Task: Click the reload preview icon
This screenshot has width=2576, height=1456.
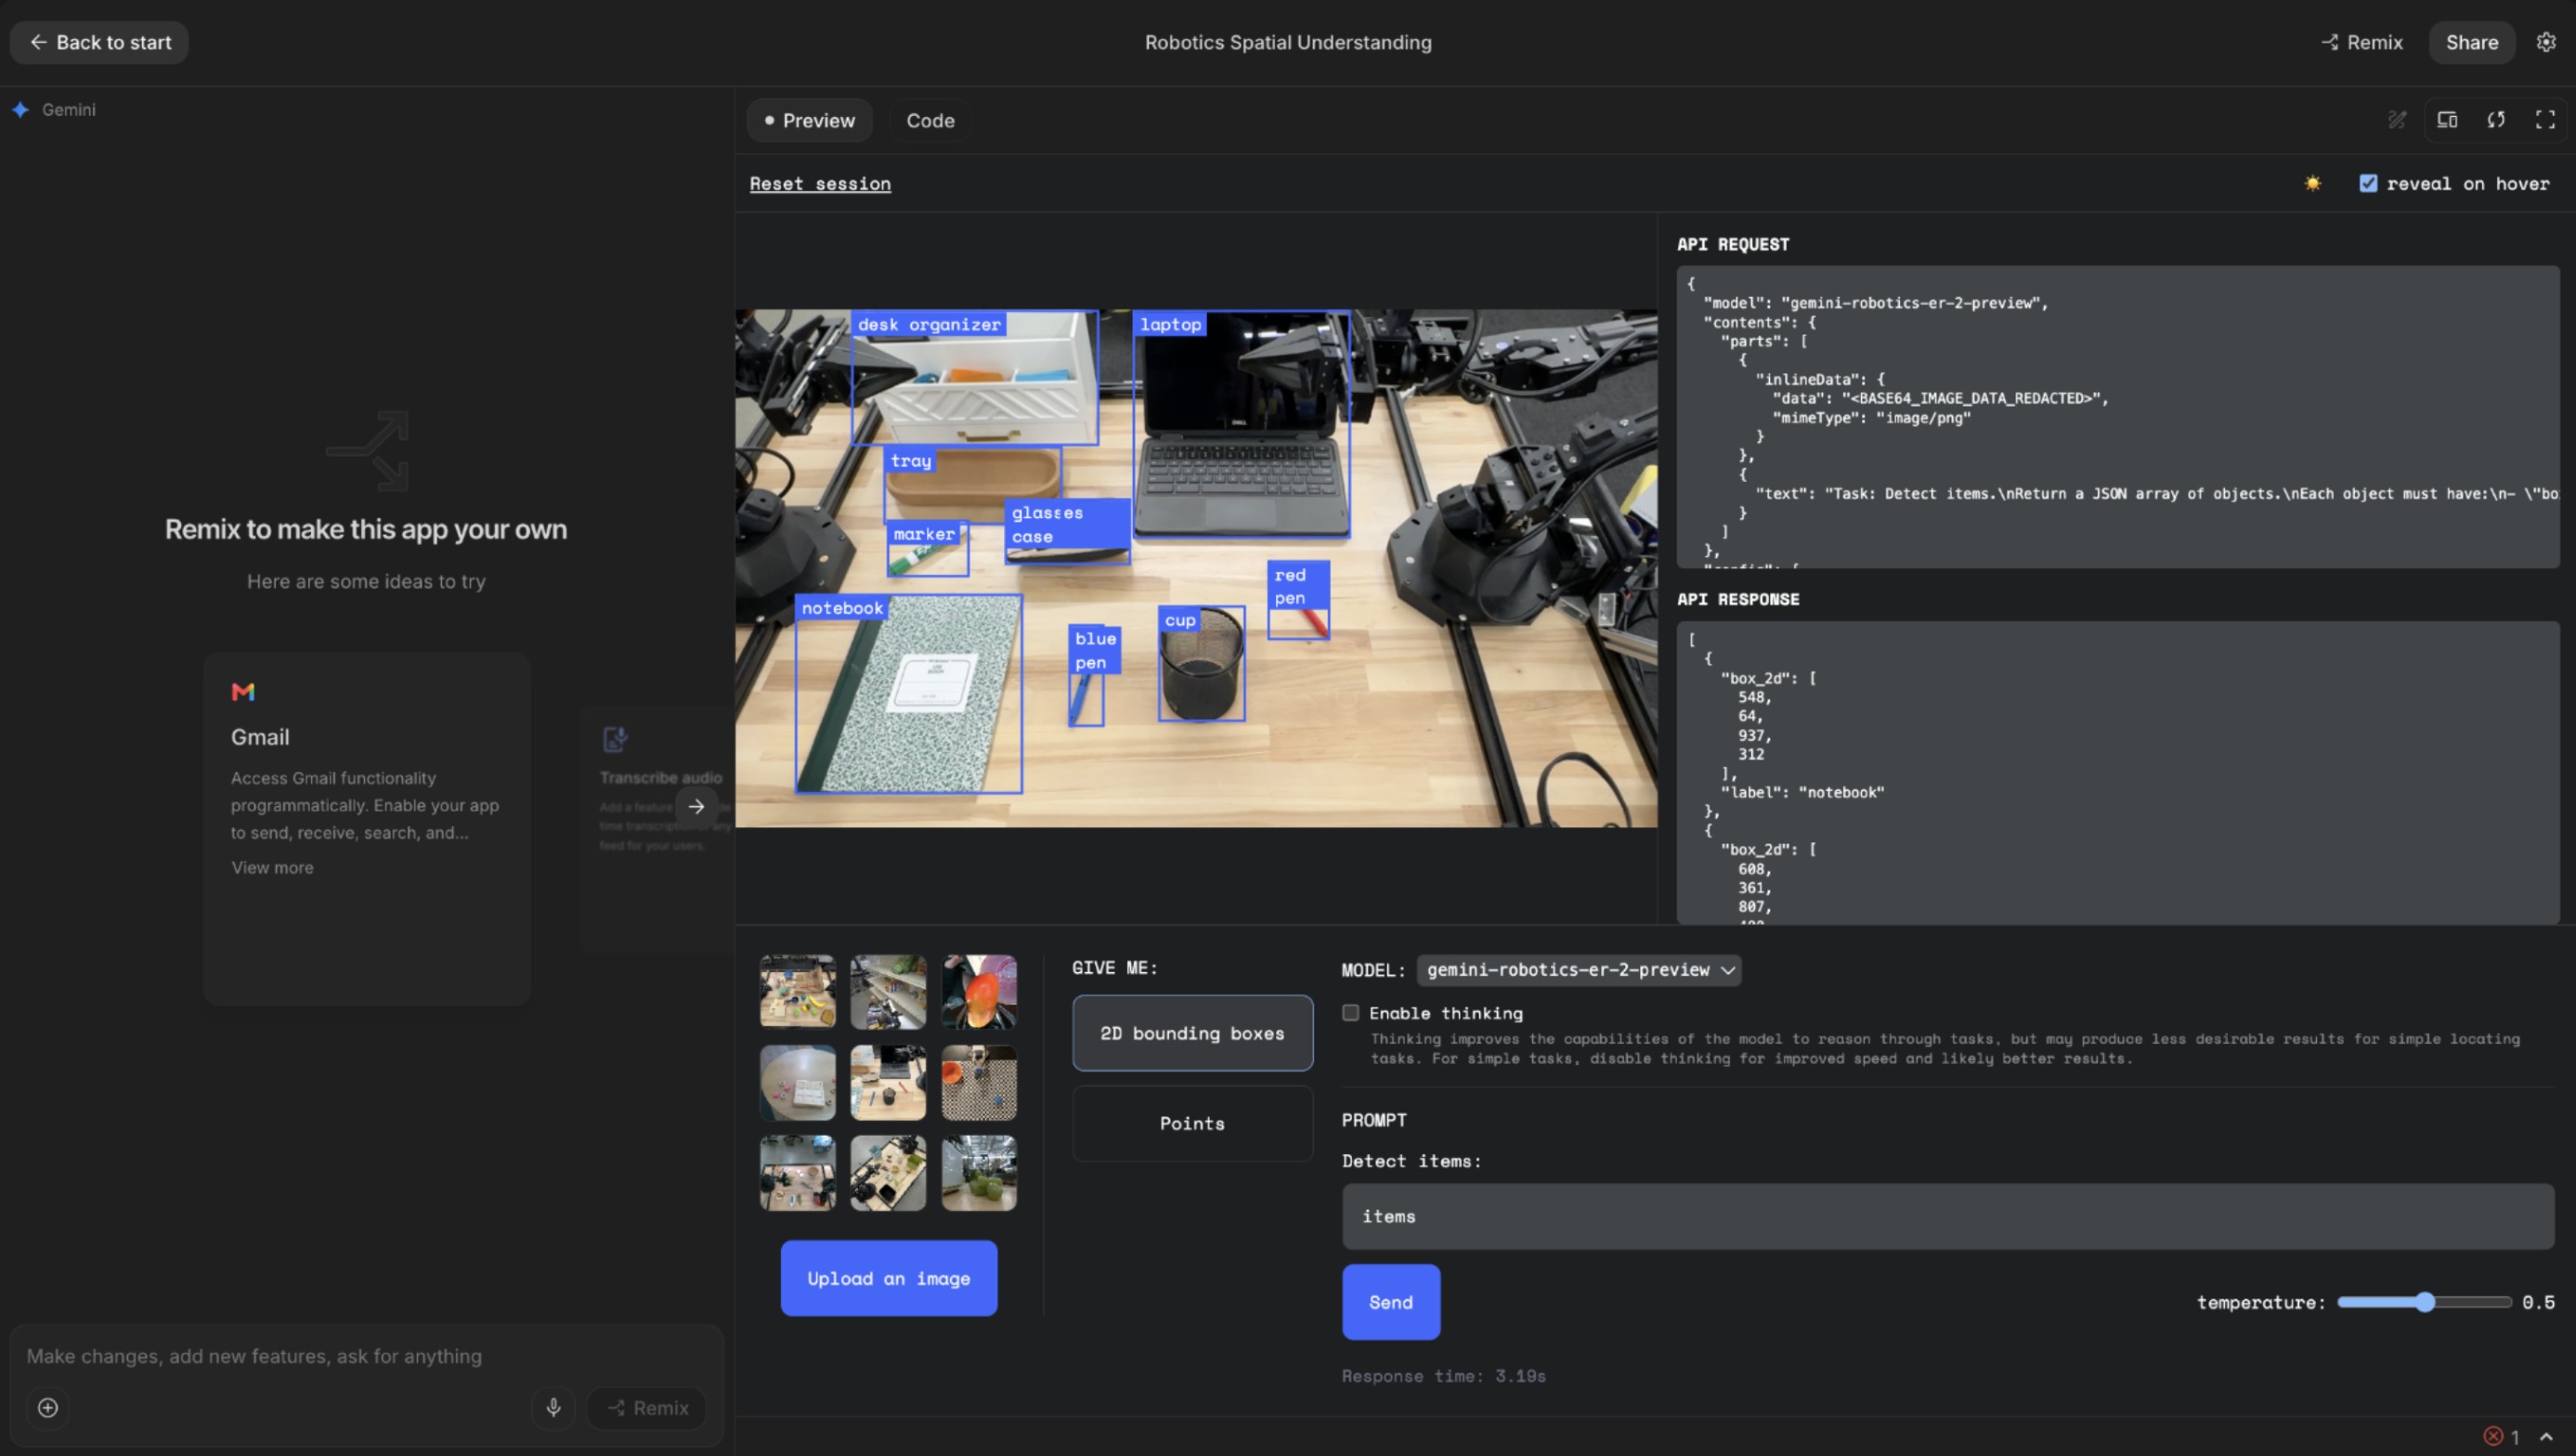Action: 2496,120
